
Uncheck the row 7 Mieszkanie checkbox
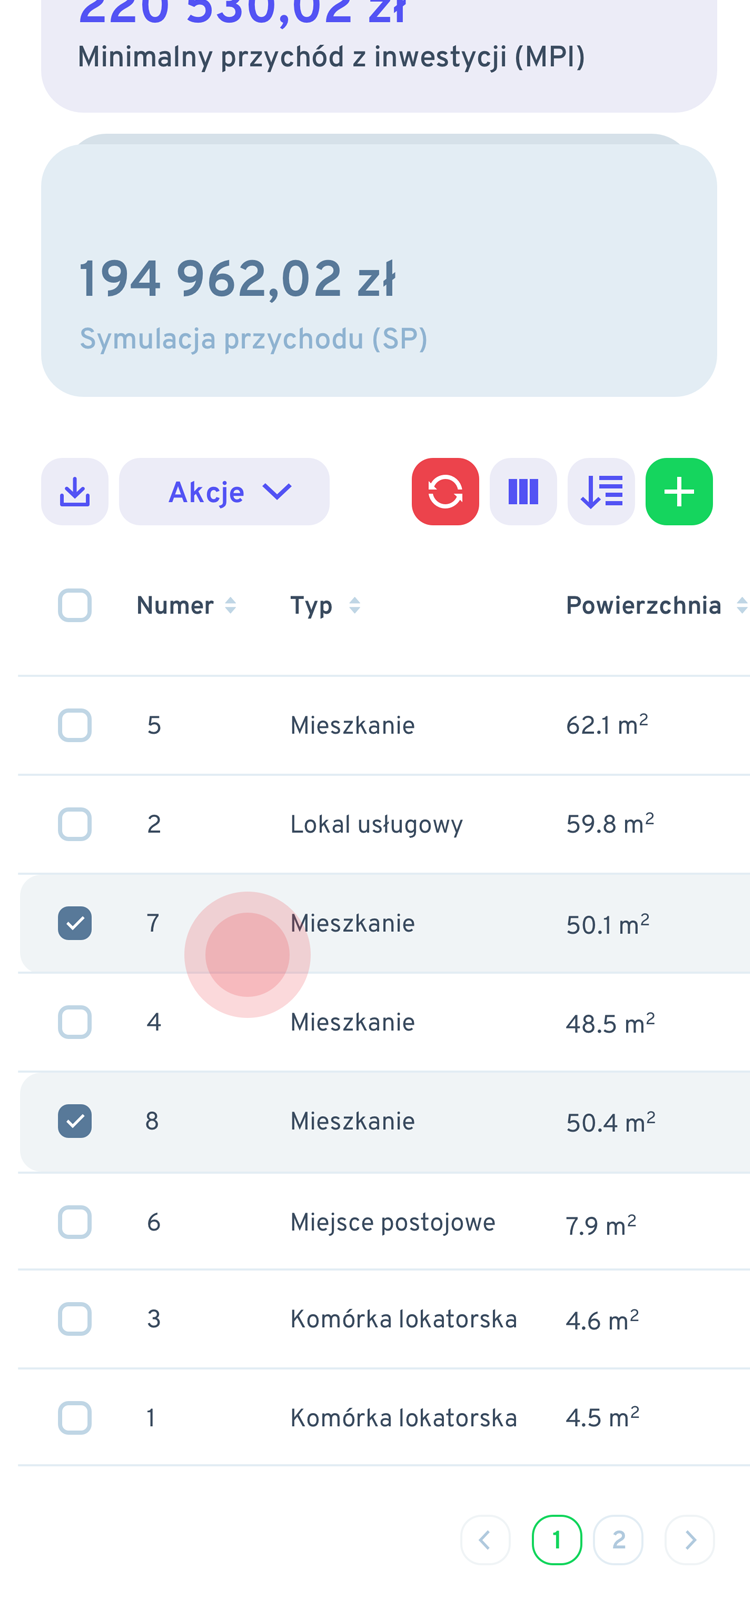[75, 923]
